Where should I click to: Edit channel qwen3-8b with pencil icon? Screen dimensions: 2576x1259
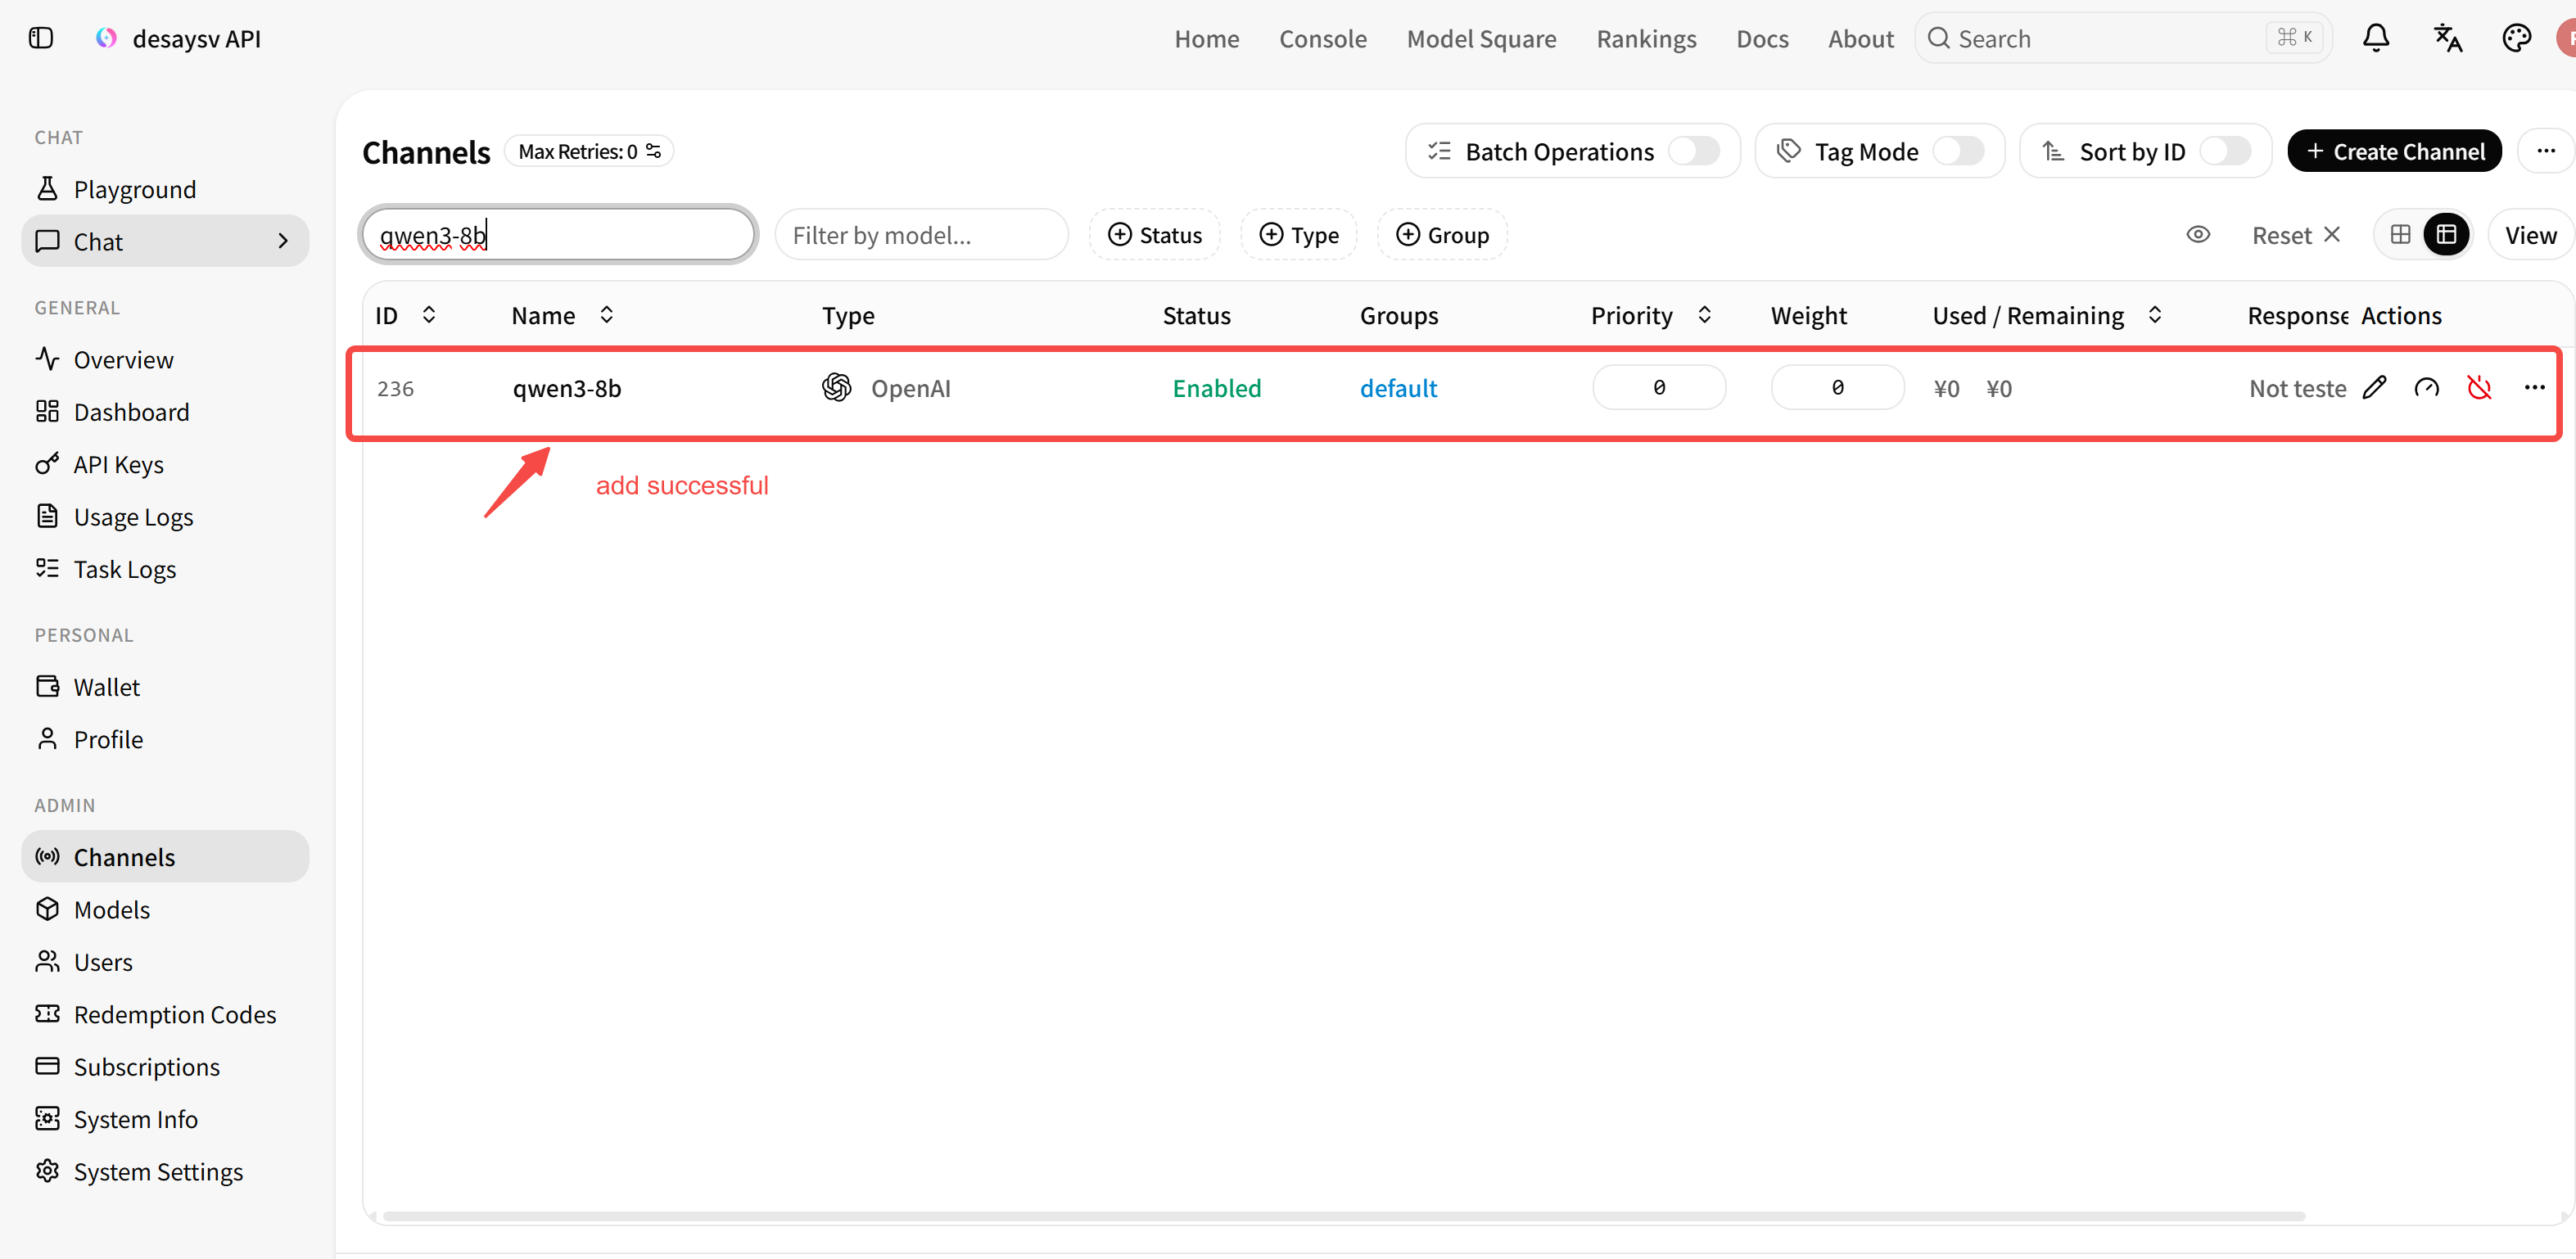tap(2375, 387)
